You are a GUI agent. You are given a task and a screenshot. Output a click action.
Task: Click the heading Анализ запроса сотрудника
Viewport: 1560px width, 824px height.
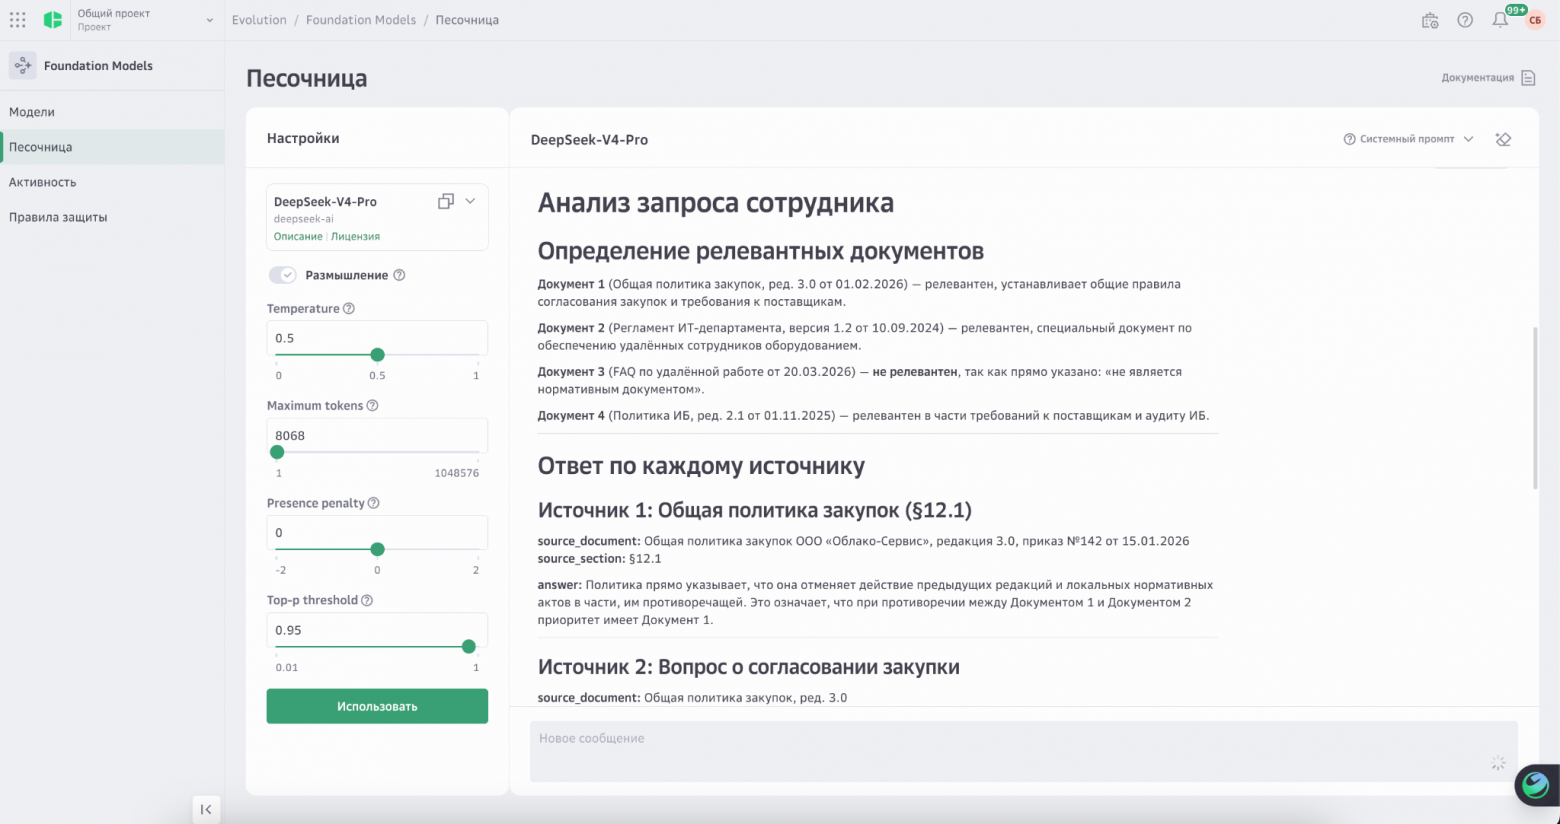tap(716, 203)
